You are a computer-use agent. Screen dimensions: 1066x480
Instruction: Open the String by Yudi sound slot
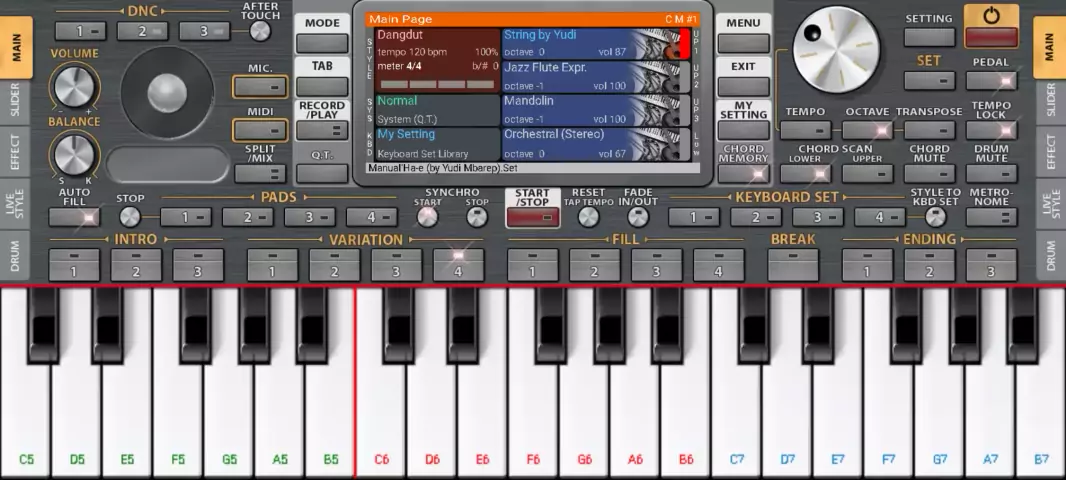tap(585, 44)
